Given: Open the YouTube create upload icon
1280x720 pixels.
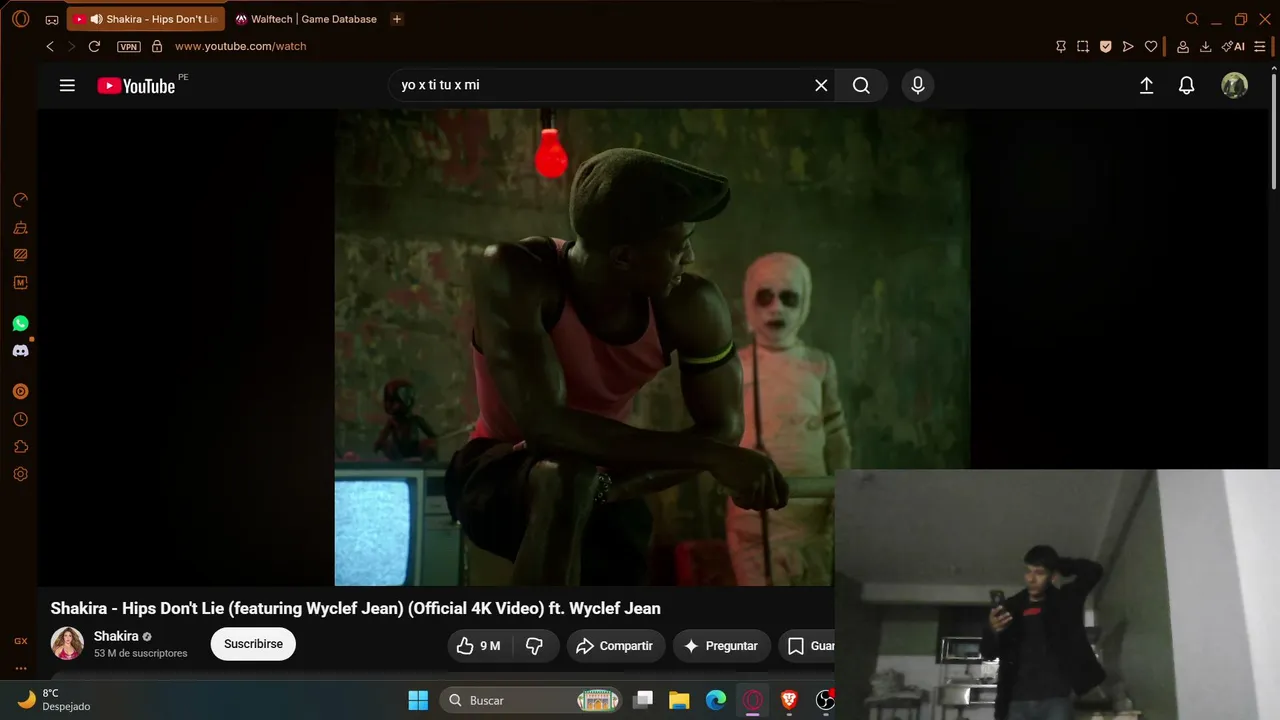Looking at the screenshot, I should 1147,86.
